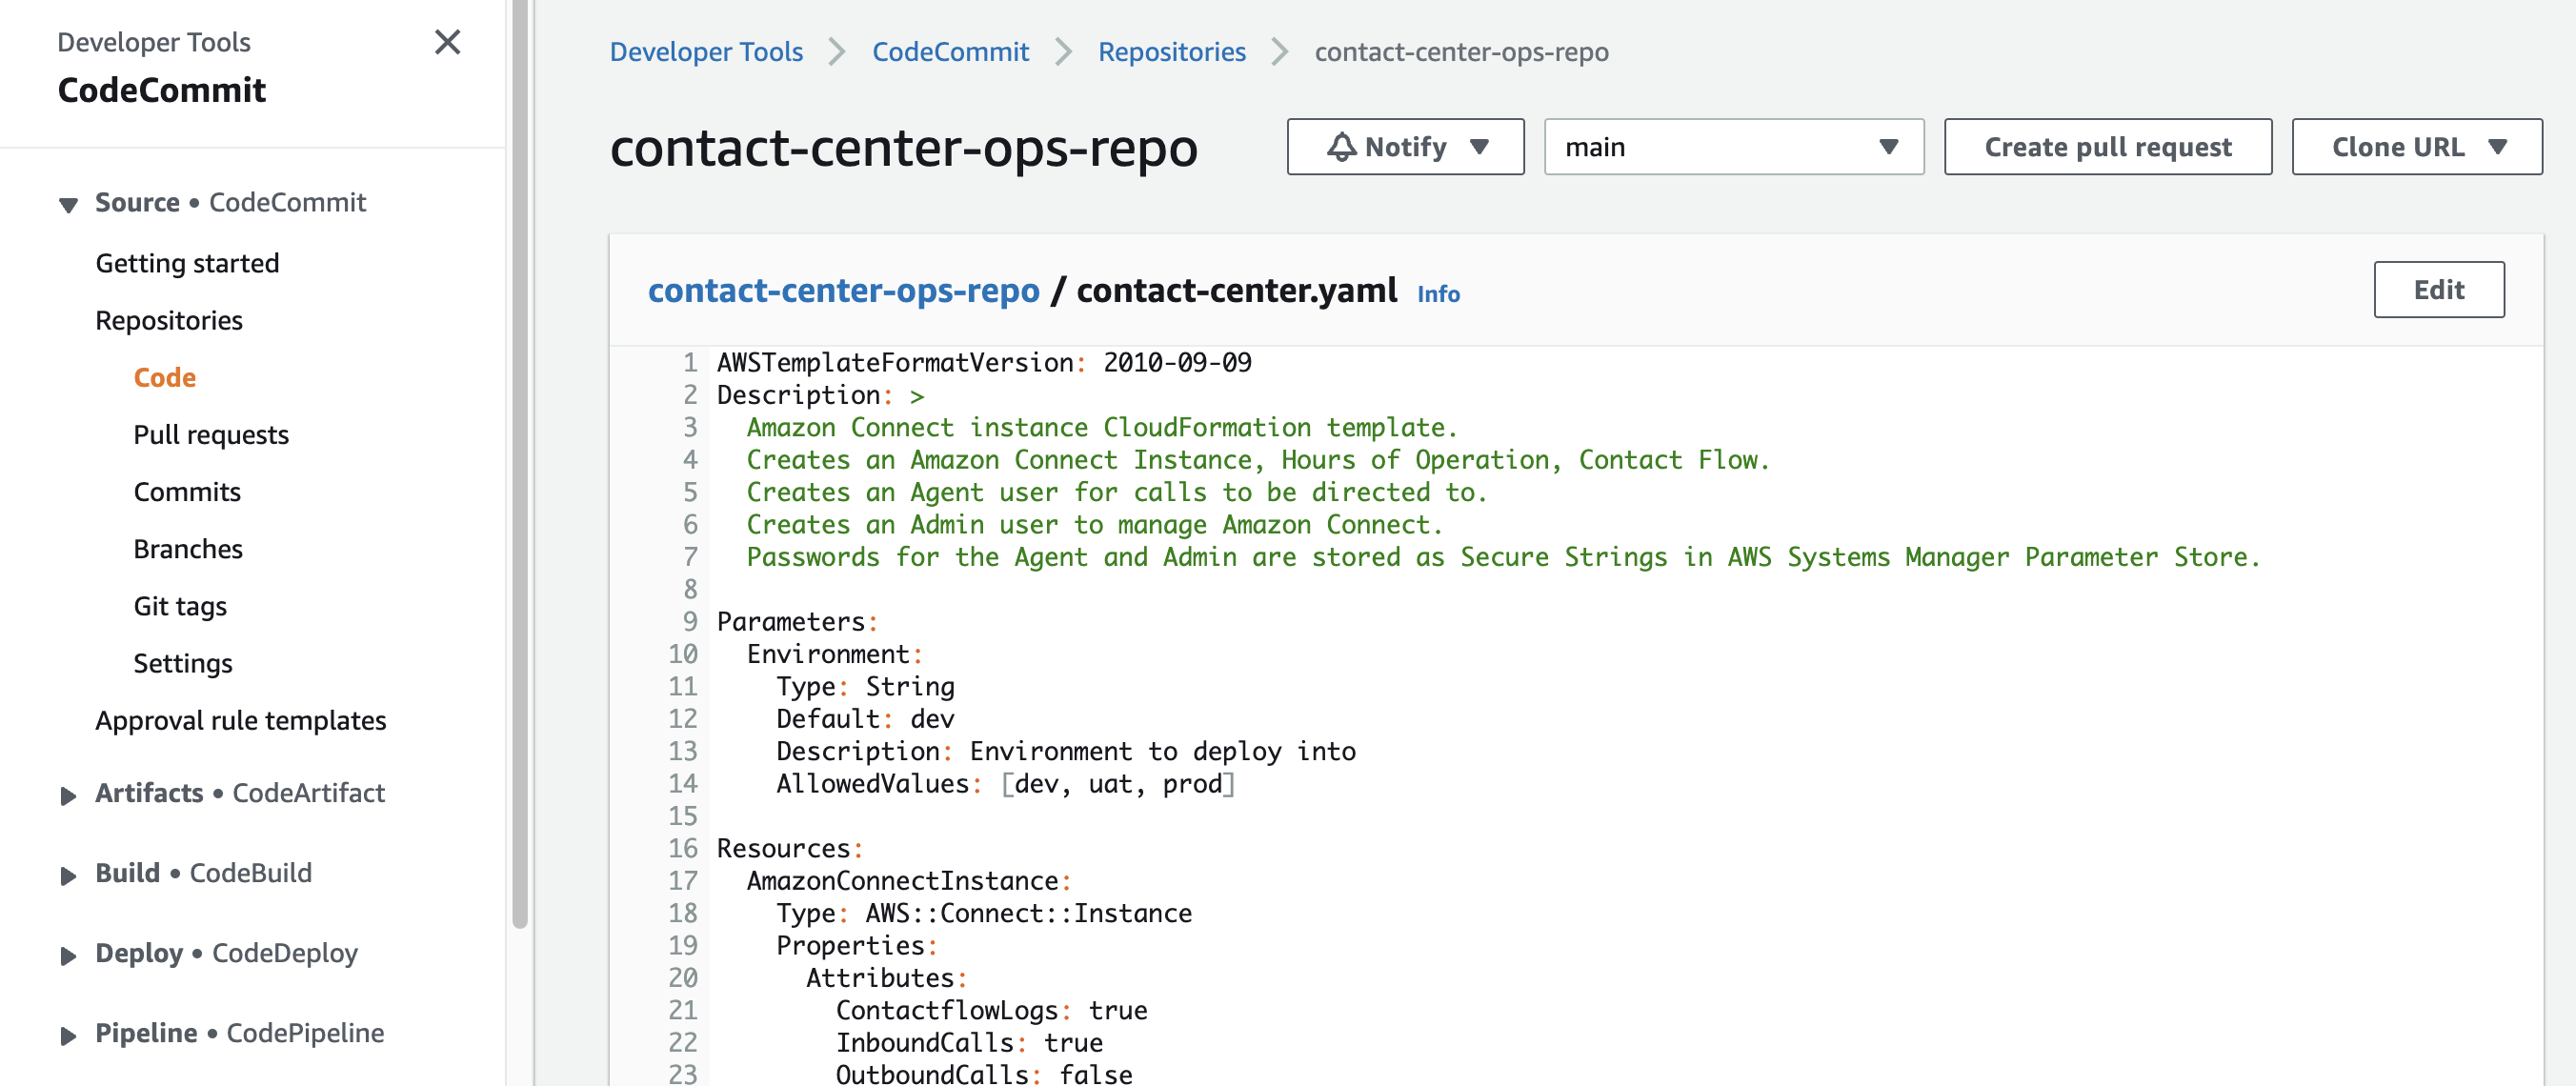Viewport: 2576px width, 1086px height.
Task: Go to CodeCommit breadcrumb
Action: point(950,52)
